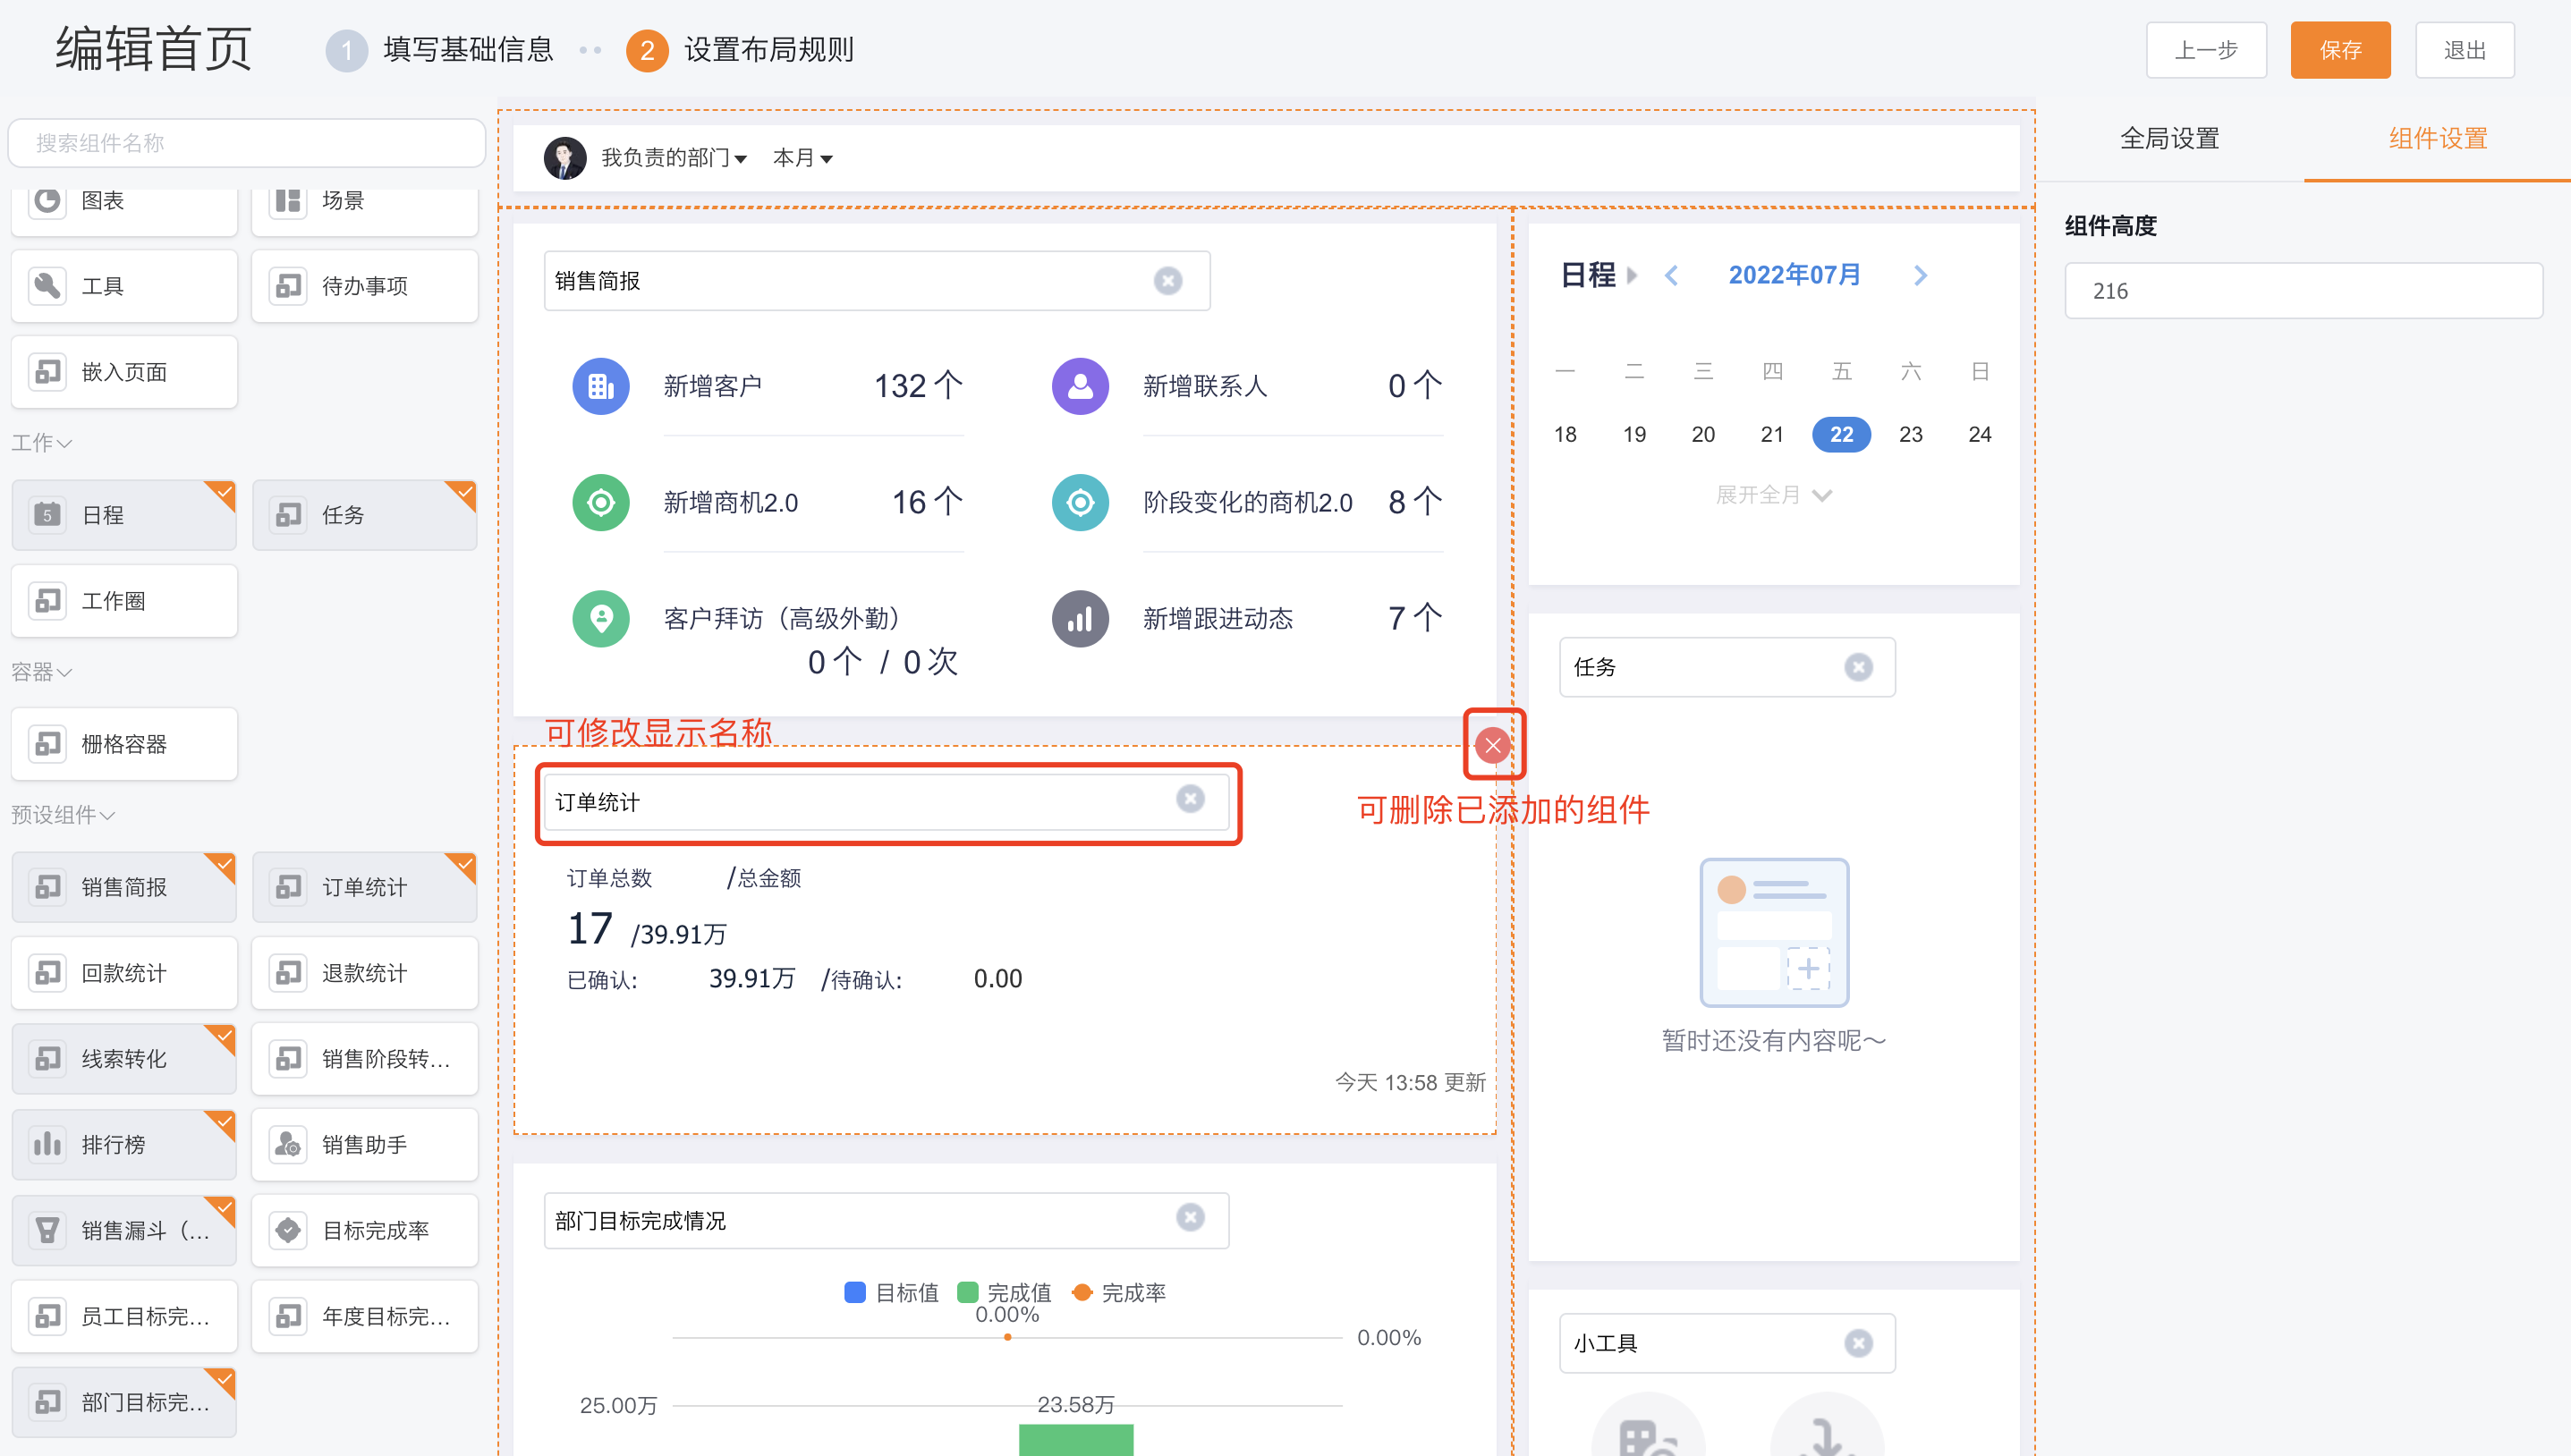Screen dimensions: 2571x1456
Task: Go to next month in calendar
Action: pos(1920,275)
